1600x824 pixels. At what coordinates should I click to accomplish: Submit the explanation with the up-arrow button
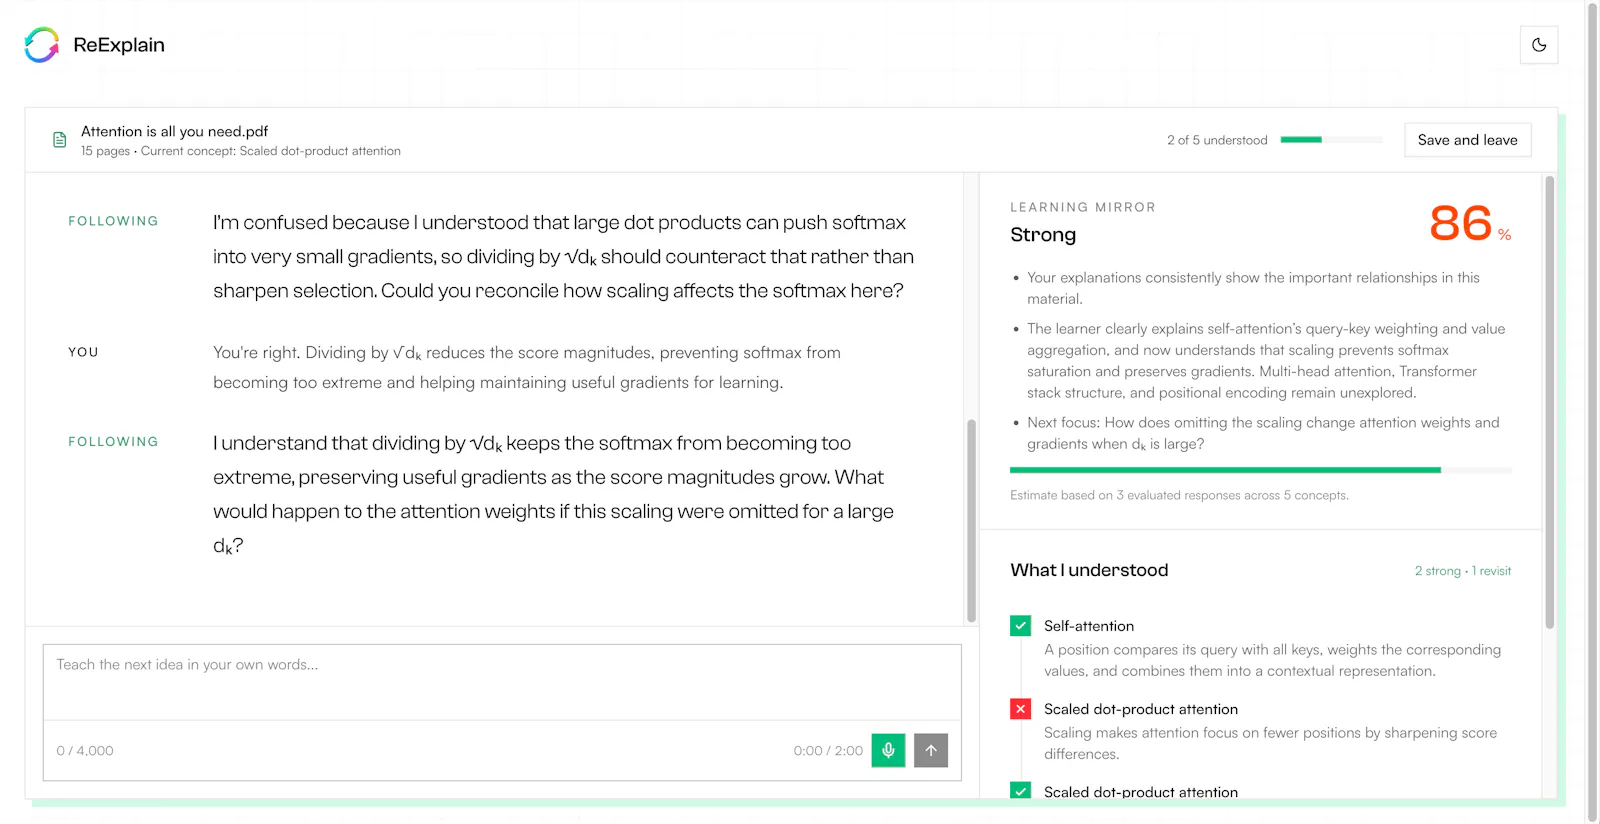931,750
